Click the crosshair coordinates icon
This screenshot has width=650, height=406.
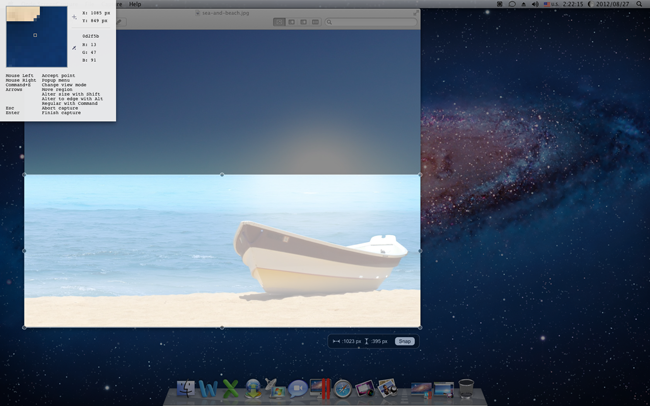75,17
